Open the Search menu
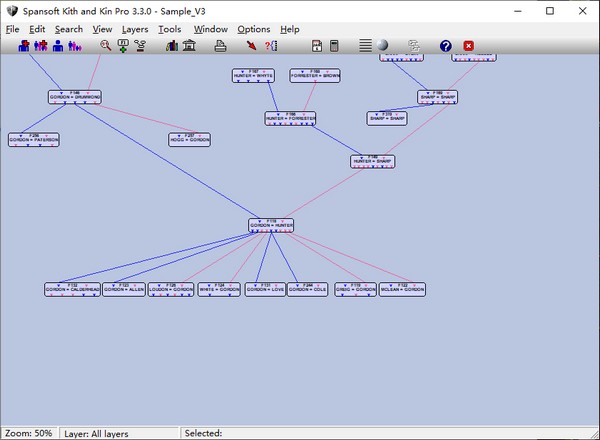Viewport: 600px width, 440px height. 69,29
